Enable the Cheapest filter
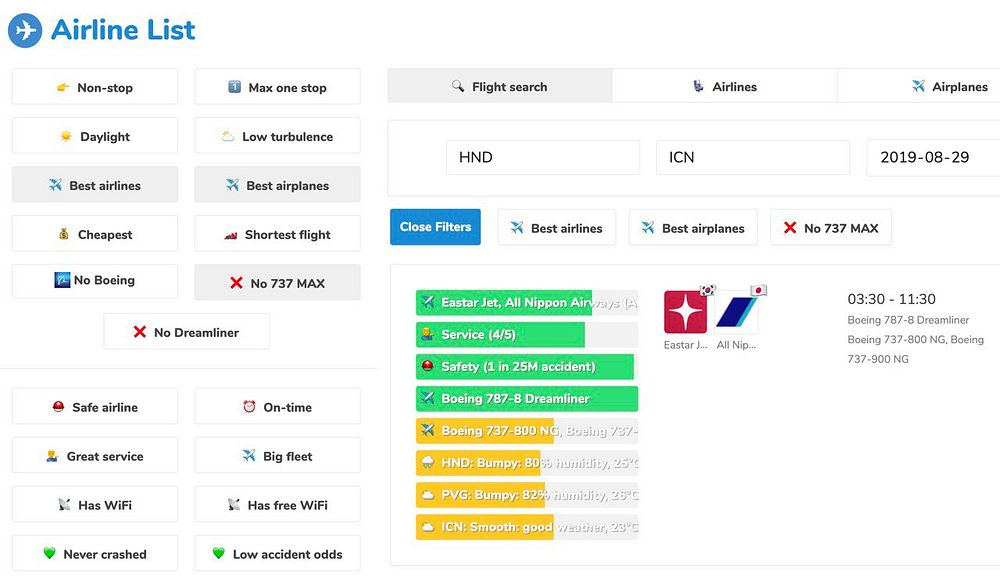This screenshot has height=584, width=1000. point(95,234)
